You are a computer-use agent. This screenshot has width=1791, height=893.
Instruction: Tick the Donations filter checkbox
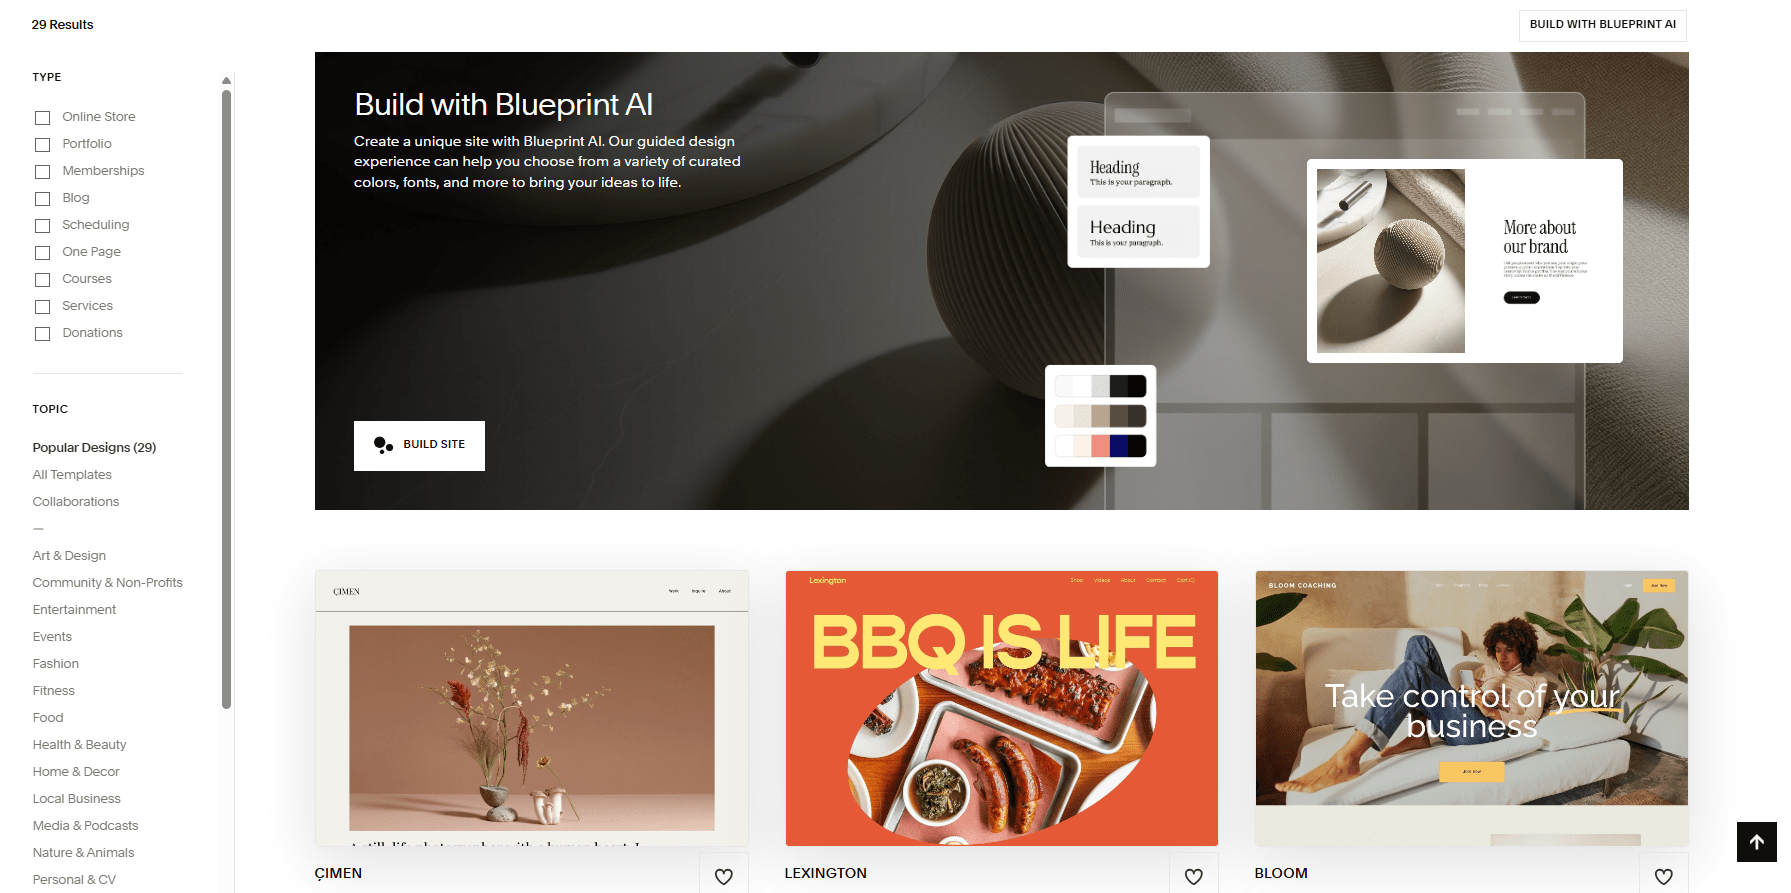point(42,334)
